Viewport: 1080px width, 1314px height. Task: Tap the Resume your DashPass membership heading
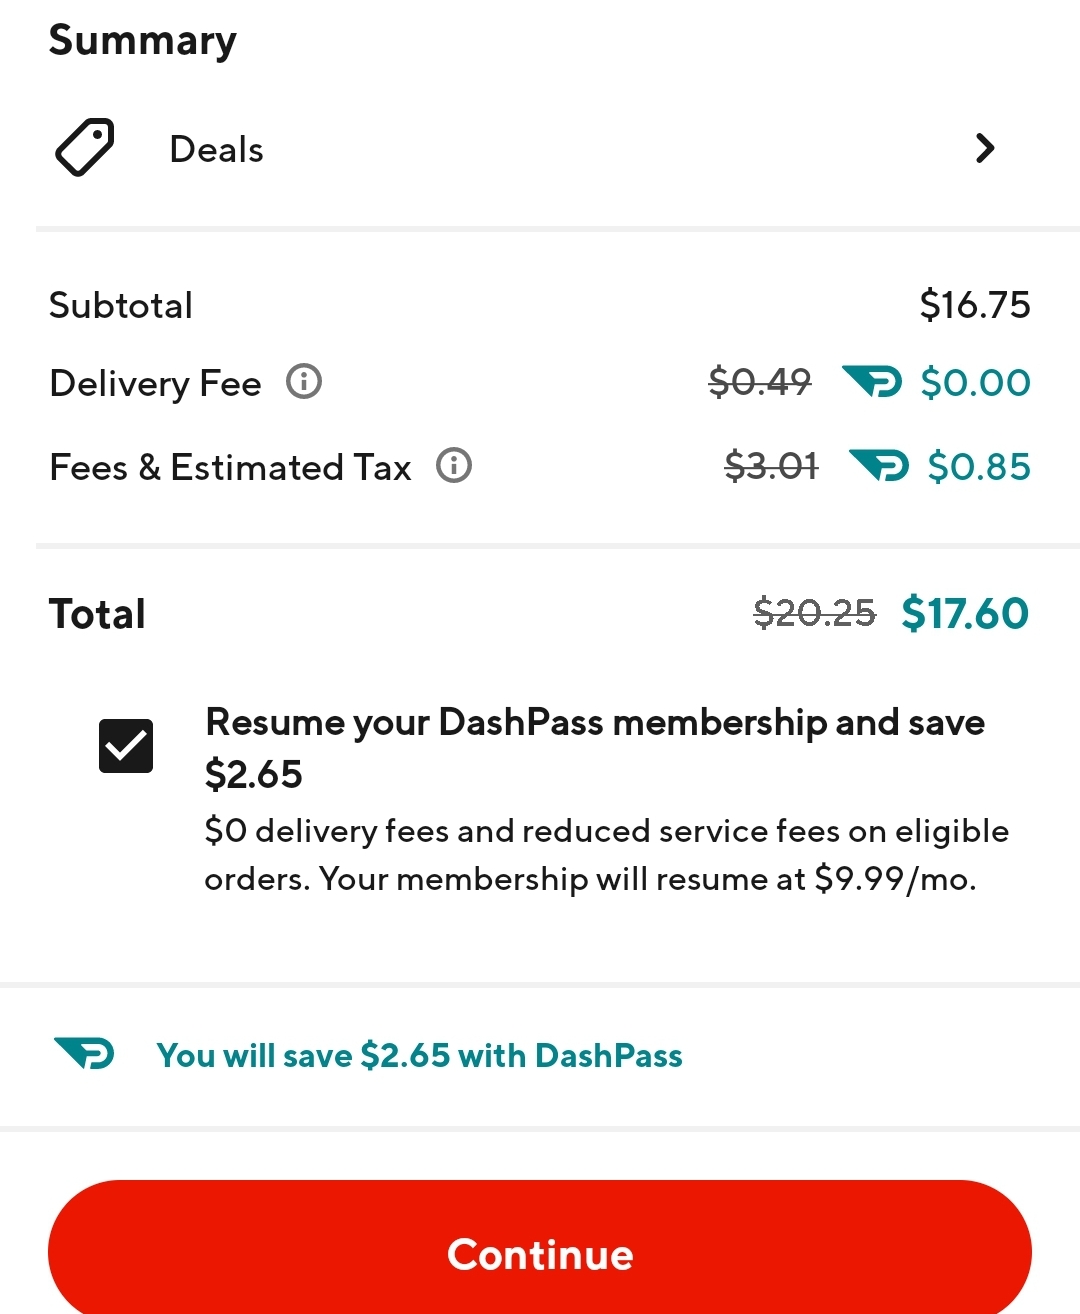click(595, 747)
